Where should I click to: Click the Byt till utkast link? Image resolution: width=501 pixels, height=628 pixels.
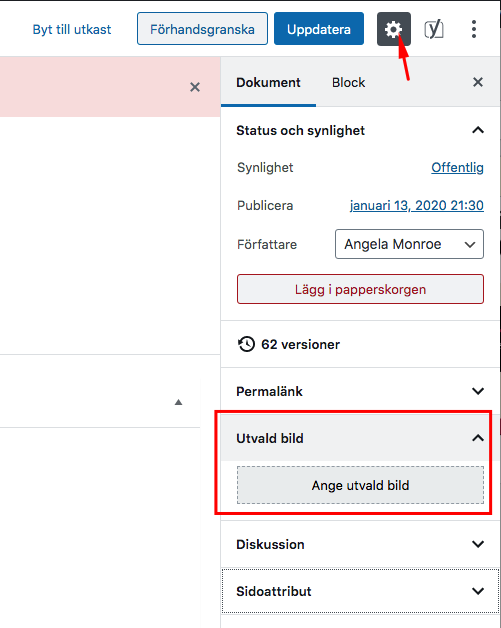pyautogui.click(x=72, y=29)
